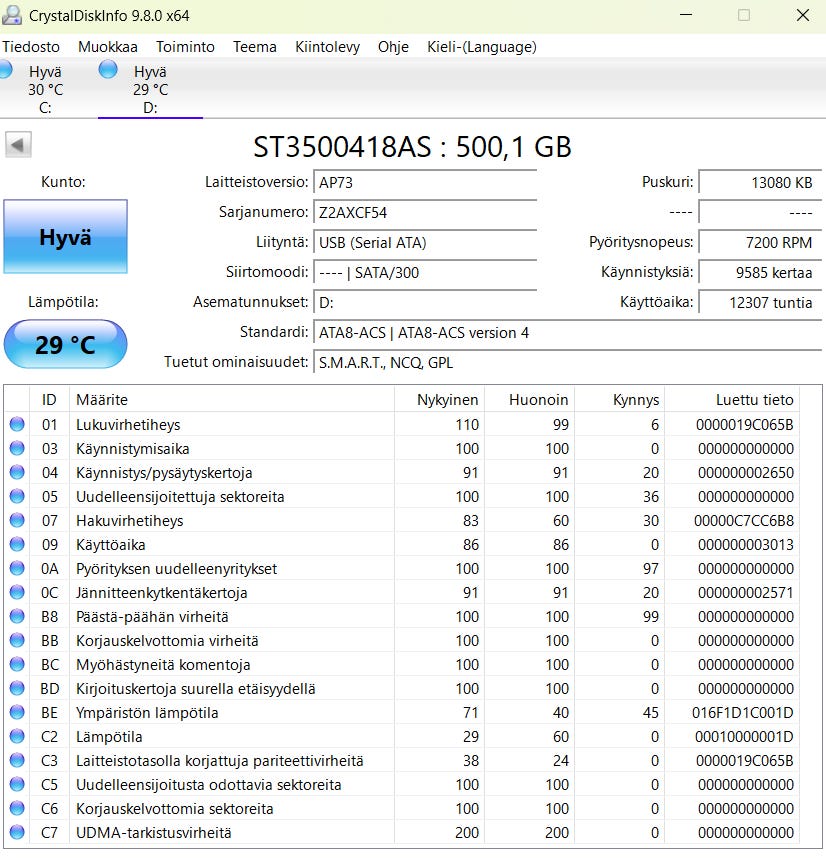Screen dimensions: 826x858
Task: Click the Hyvä health status button
Action: point(65,237)
